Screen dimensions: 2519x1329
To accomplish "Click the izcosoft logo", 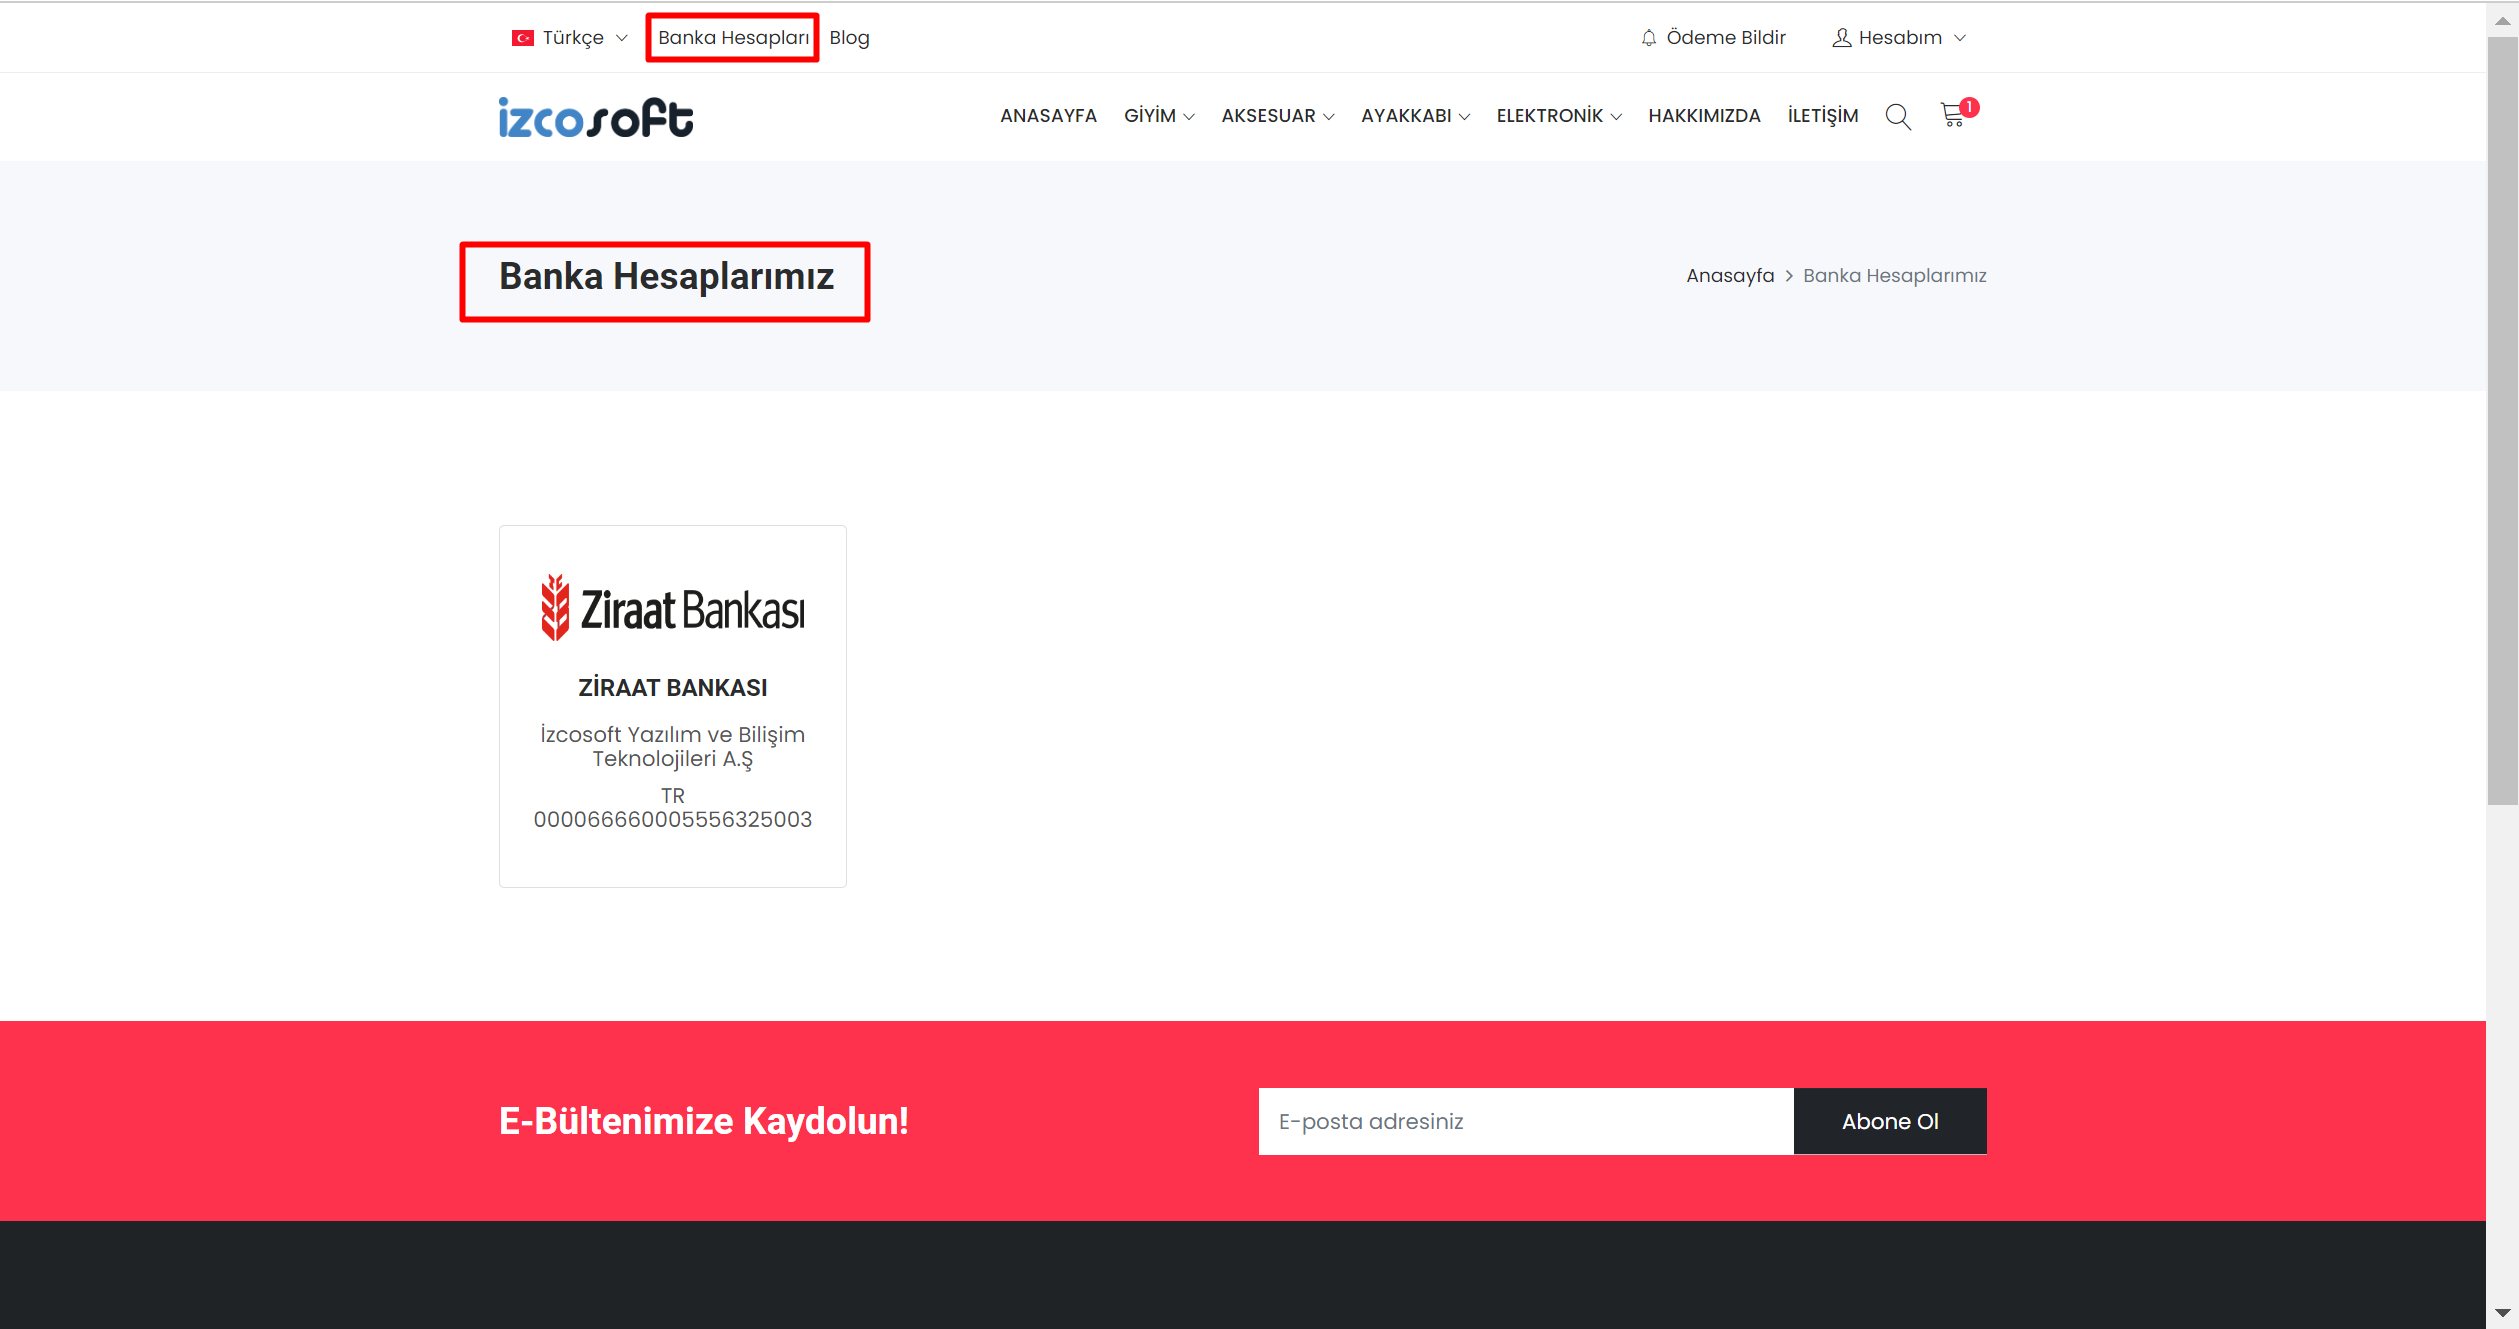I will [596, 118].
